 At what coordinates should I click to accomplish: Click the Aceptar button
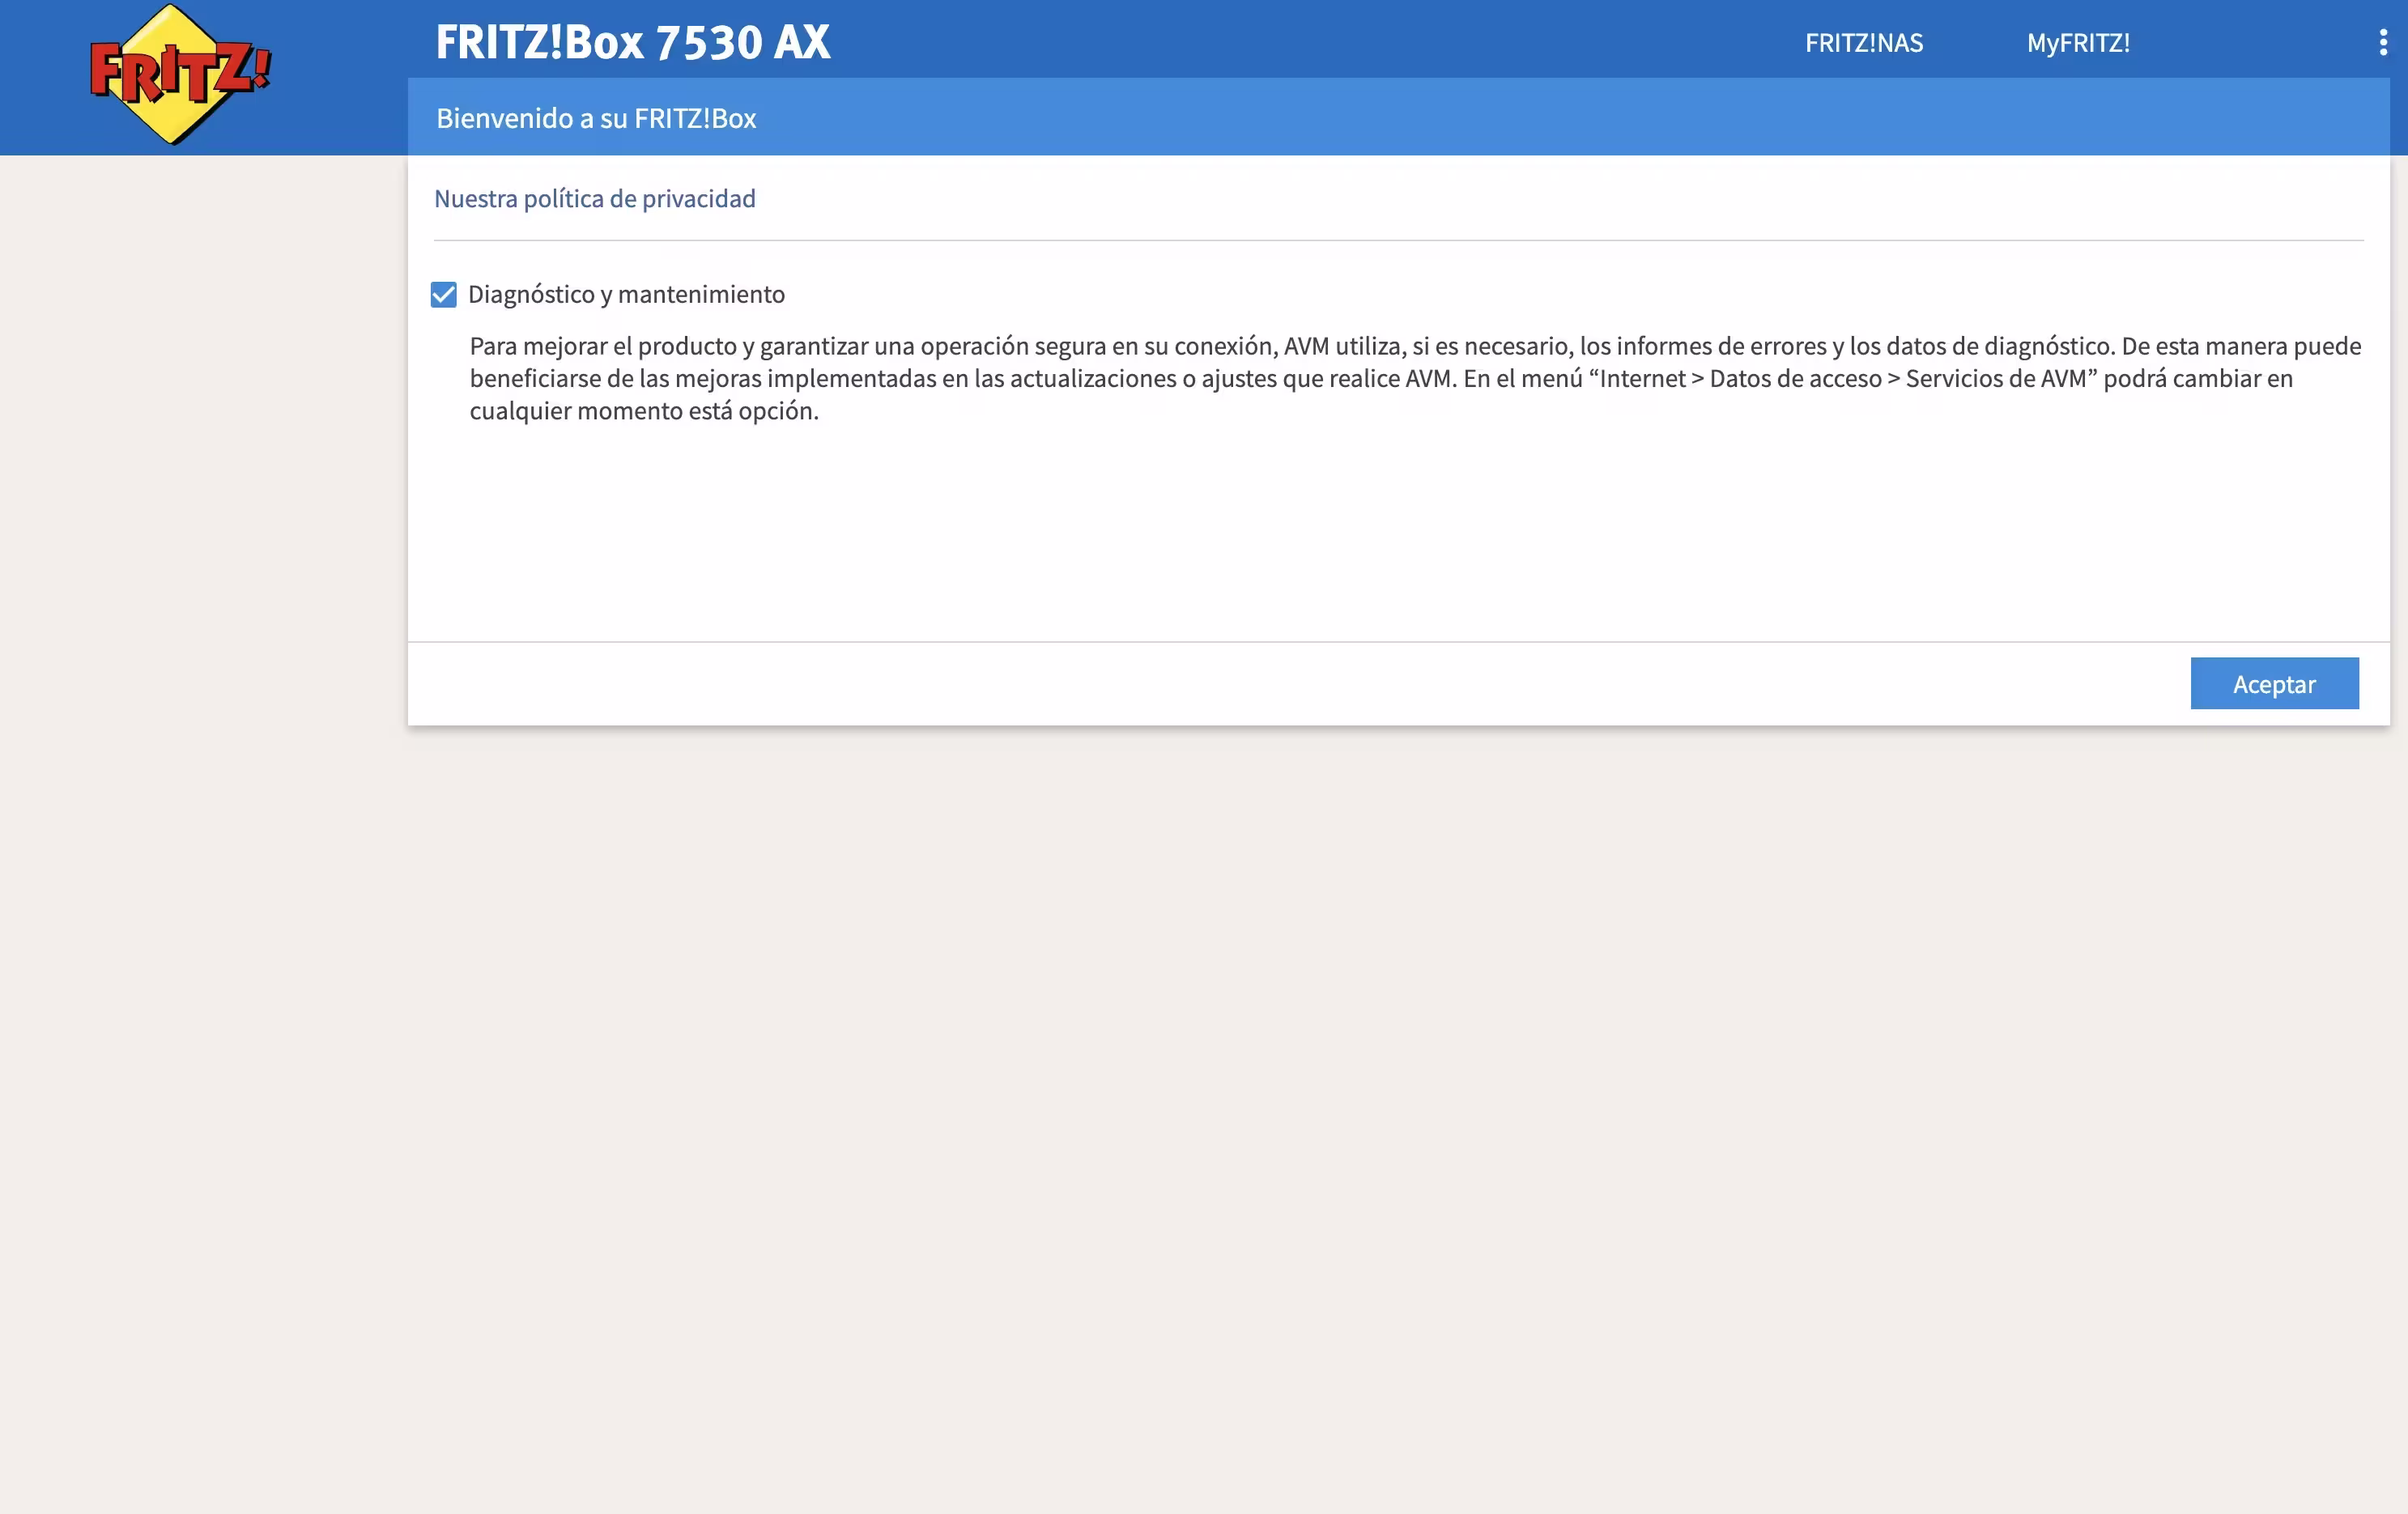coord(2274,683)
